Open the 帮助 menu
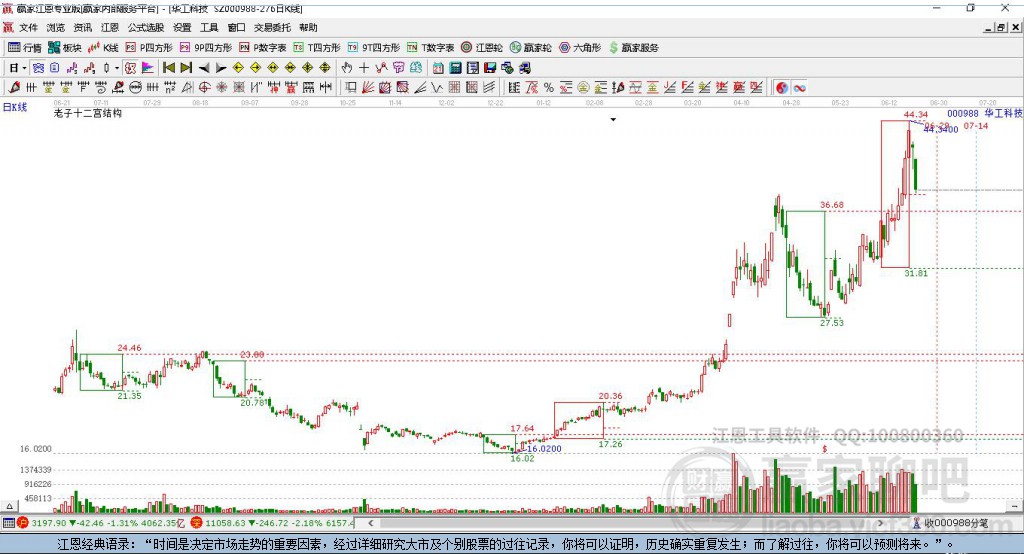Viewport: 1024px width, 554px height. (x=308, y=27)
